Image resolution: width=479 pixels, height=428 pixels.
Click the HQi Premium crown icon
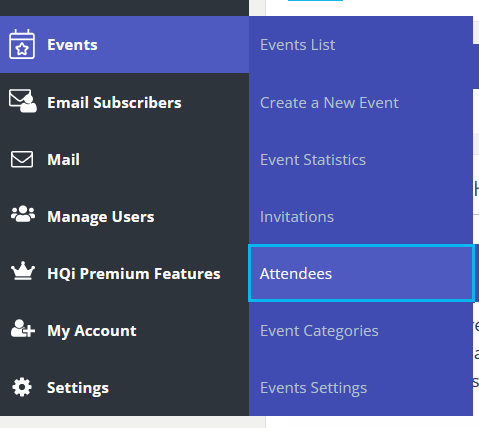[23, 271]
